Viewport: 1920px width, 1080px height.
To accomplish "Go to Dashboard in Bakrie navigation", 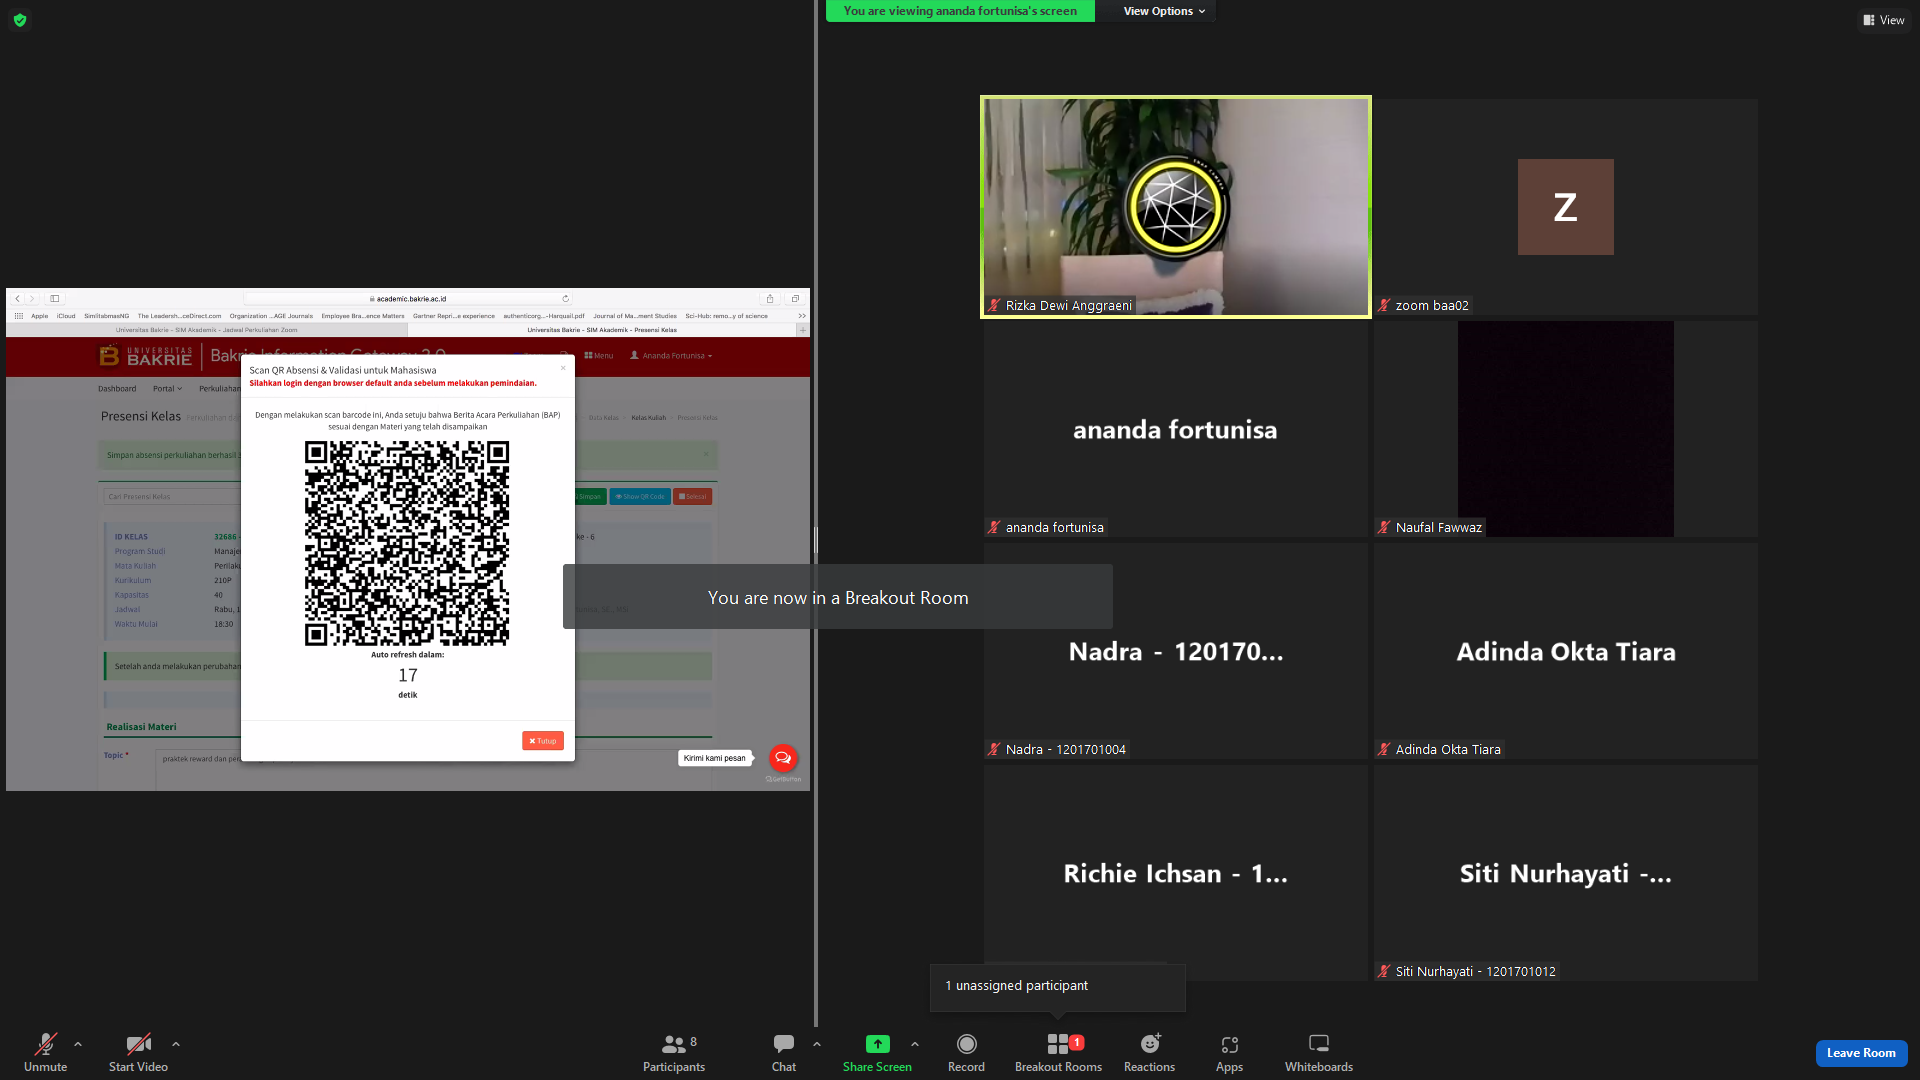I will [x=117, y=389].
